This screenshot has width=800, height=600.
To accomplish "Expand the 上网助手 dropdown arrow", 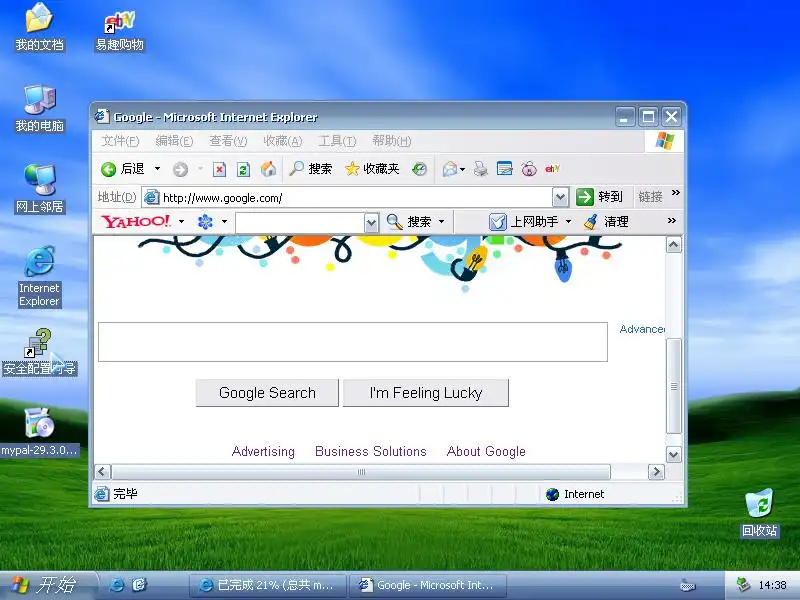I will pyautogui.click(x=568, y=222).
